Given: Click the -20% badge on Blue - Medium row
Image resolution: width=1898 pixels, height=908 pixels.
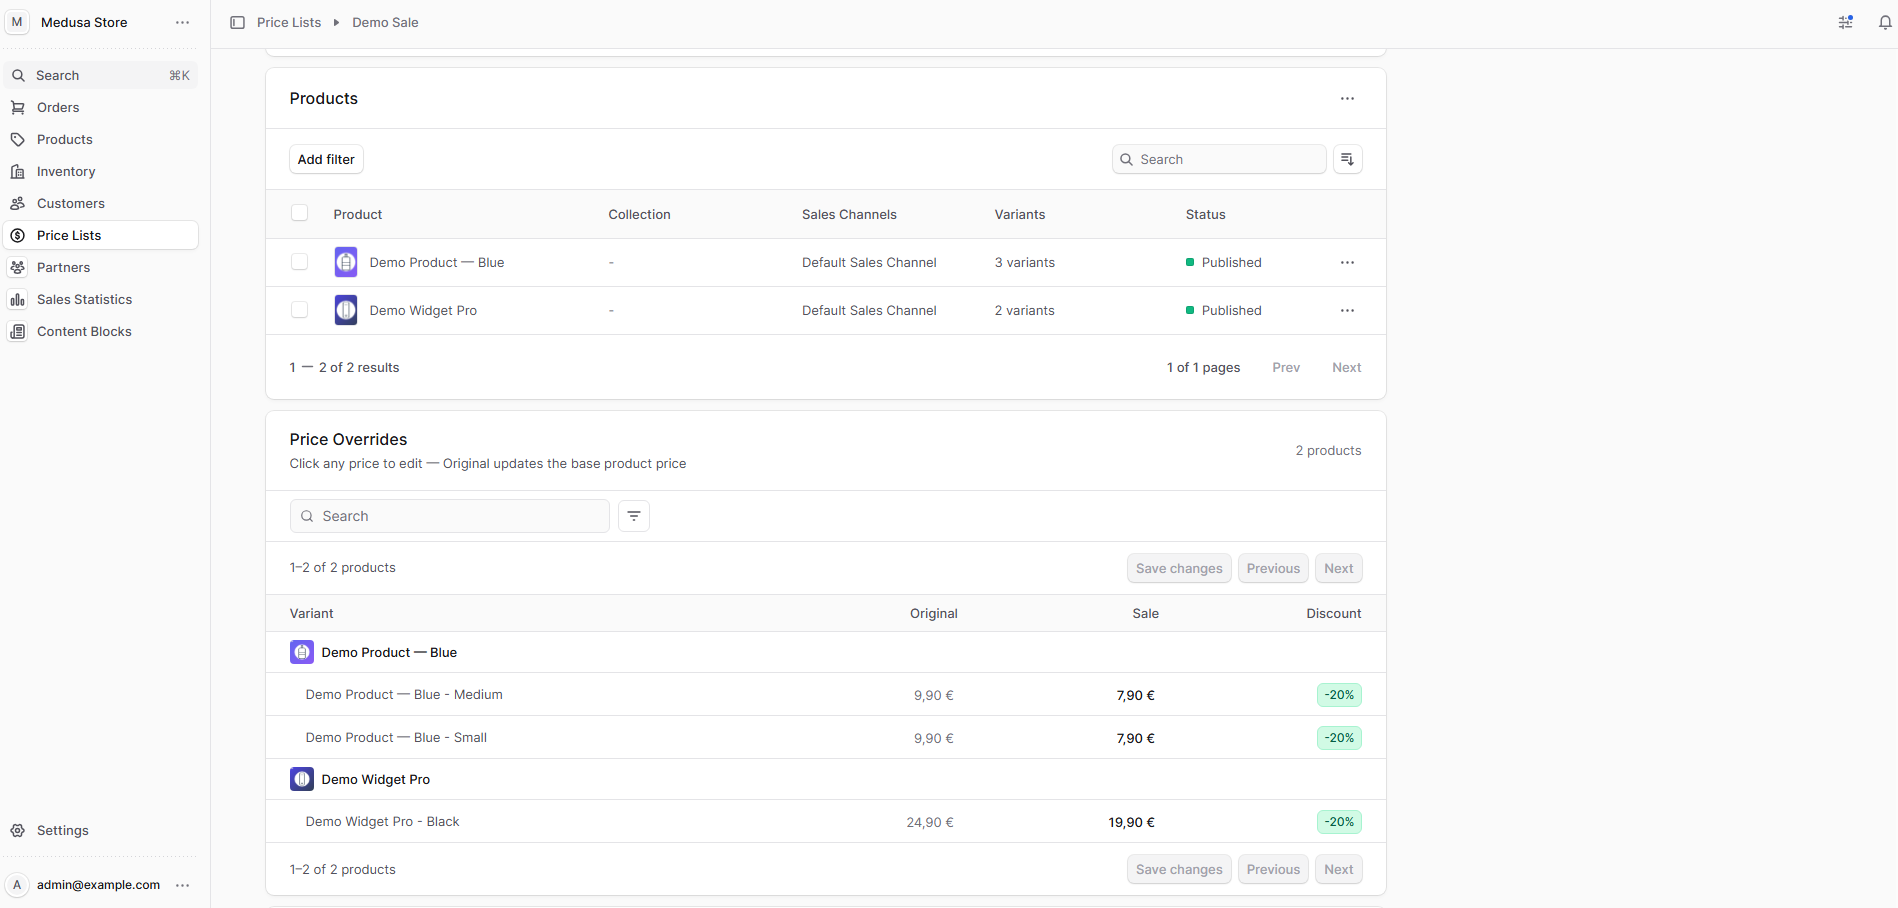Looking at the screenshot, I should [x=1339, y=695].
